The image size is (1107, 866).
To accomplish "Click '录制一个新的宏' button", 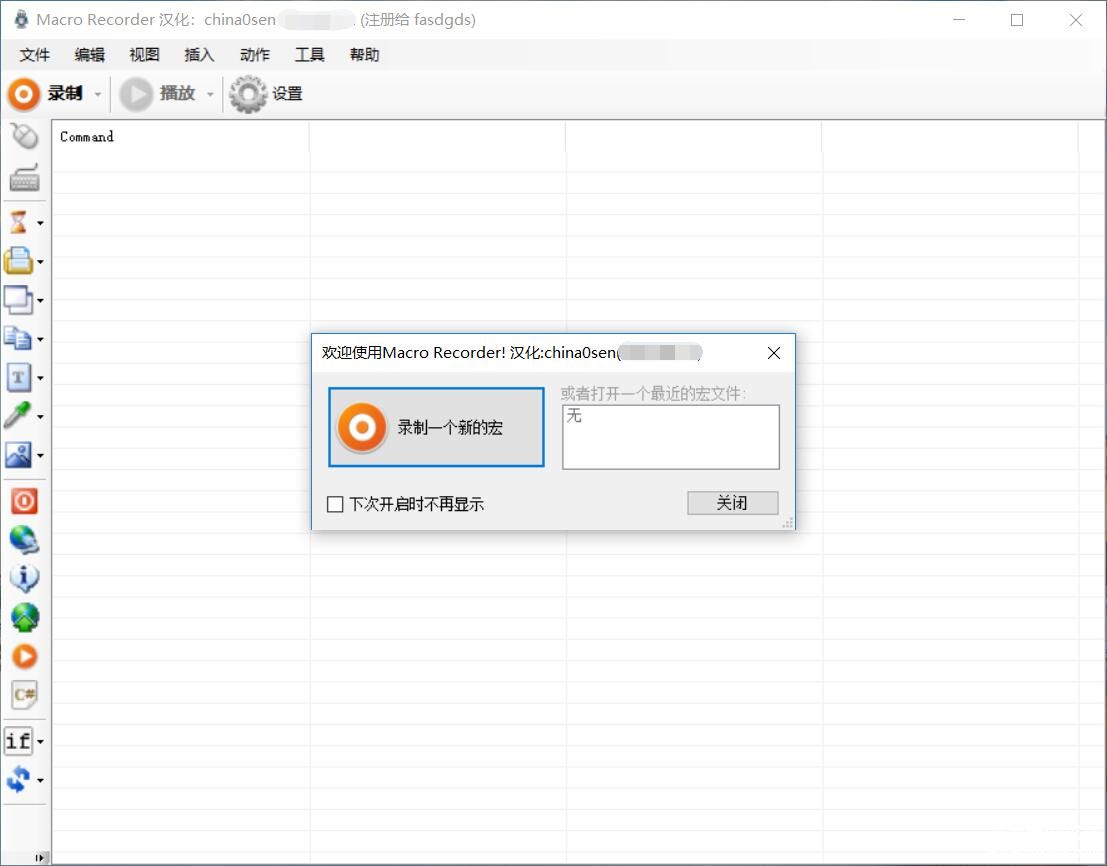I will coord(436,428).
